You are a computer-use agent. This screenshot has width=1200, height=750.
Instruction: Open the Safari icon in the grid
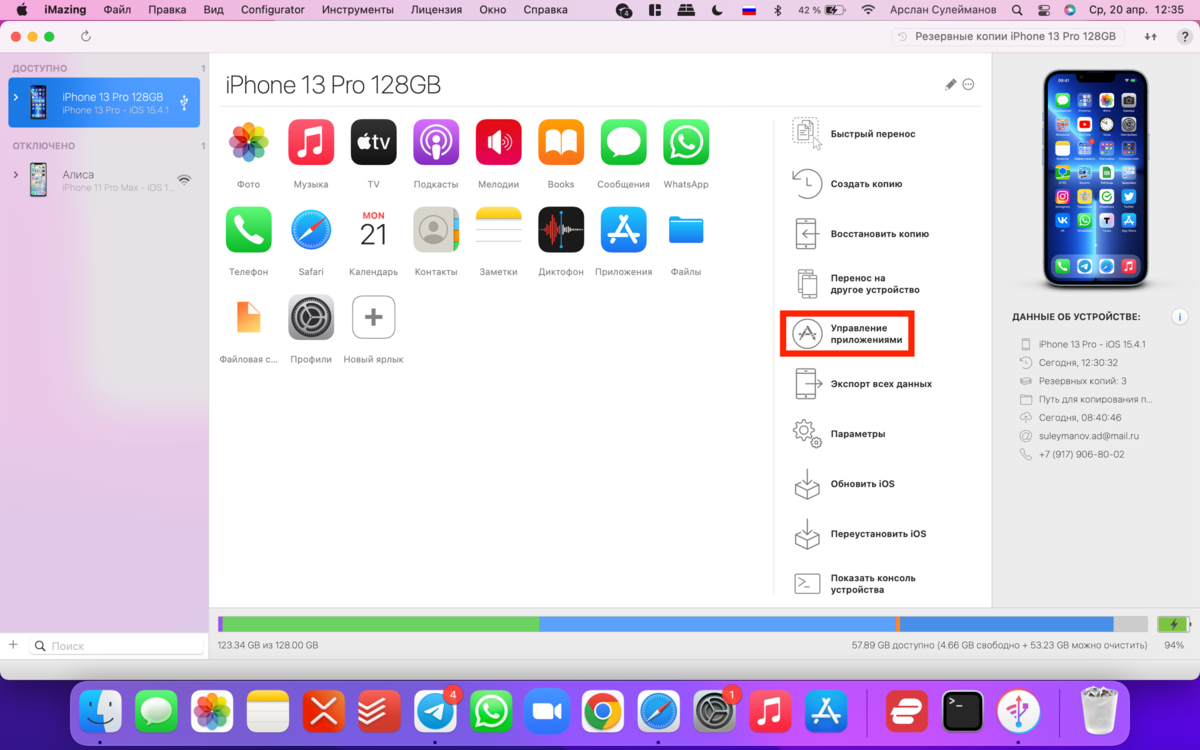click(311, 230)
